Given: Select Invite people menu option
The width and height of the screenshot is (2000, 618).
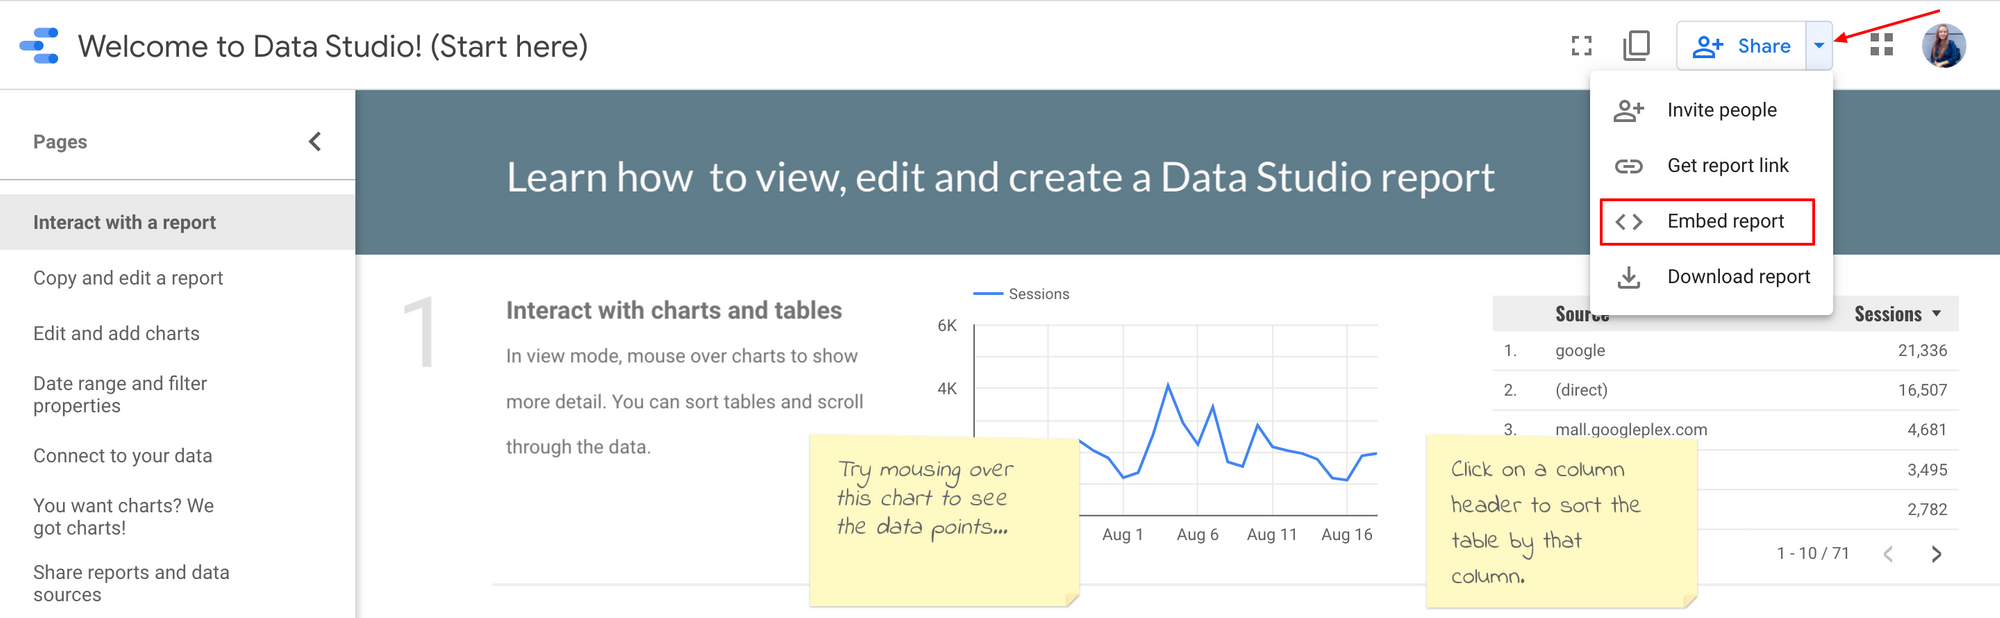Looking at the screenshot, I should click(1721, 110).
